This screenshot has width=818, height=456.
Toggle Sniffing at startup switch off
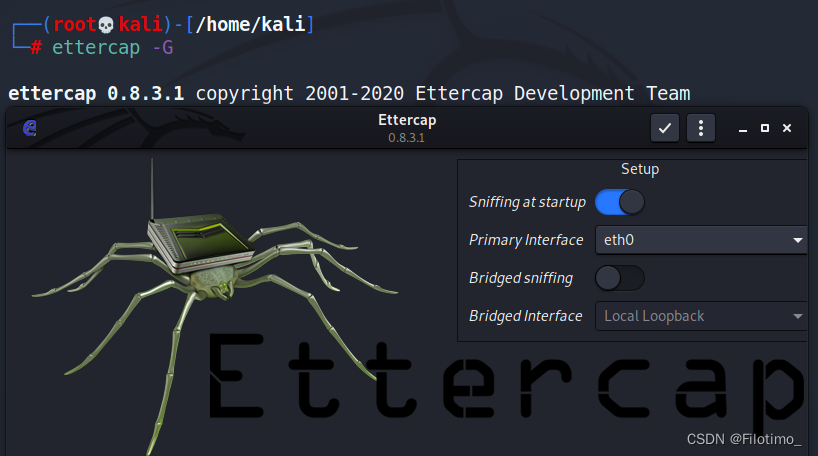point(620,202)
